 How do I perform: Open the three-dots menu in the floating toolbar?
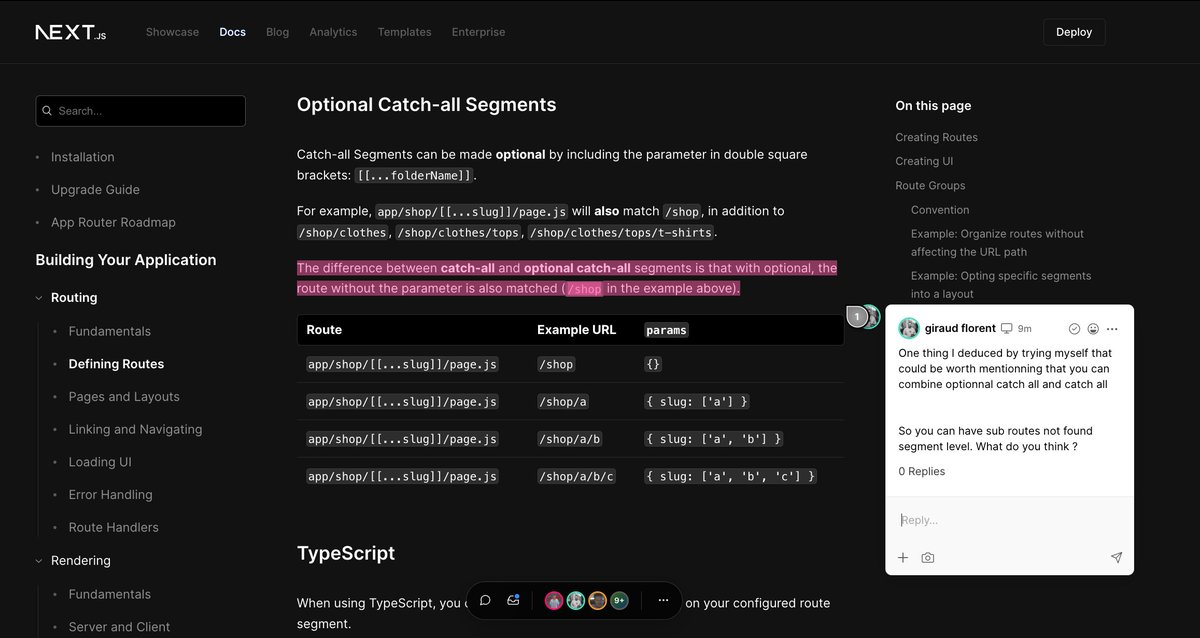coord(663,600)
